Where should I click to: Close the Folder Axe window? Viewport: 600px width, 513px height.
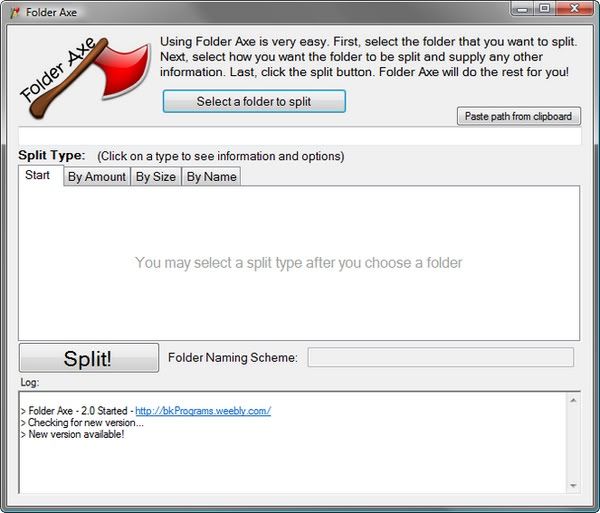574,9
